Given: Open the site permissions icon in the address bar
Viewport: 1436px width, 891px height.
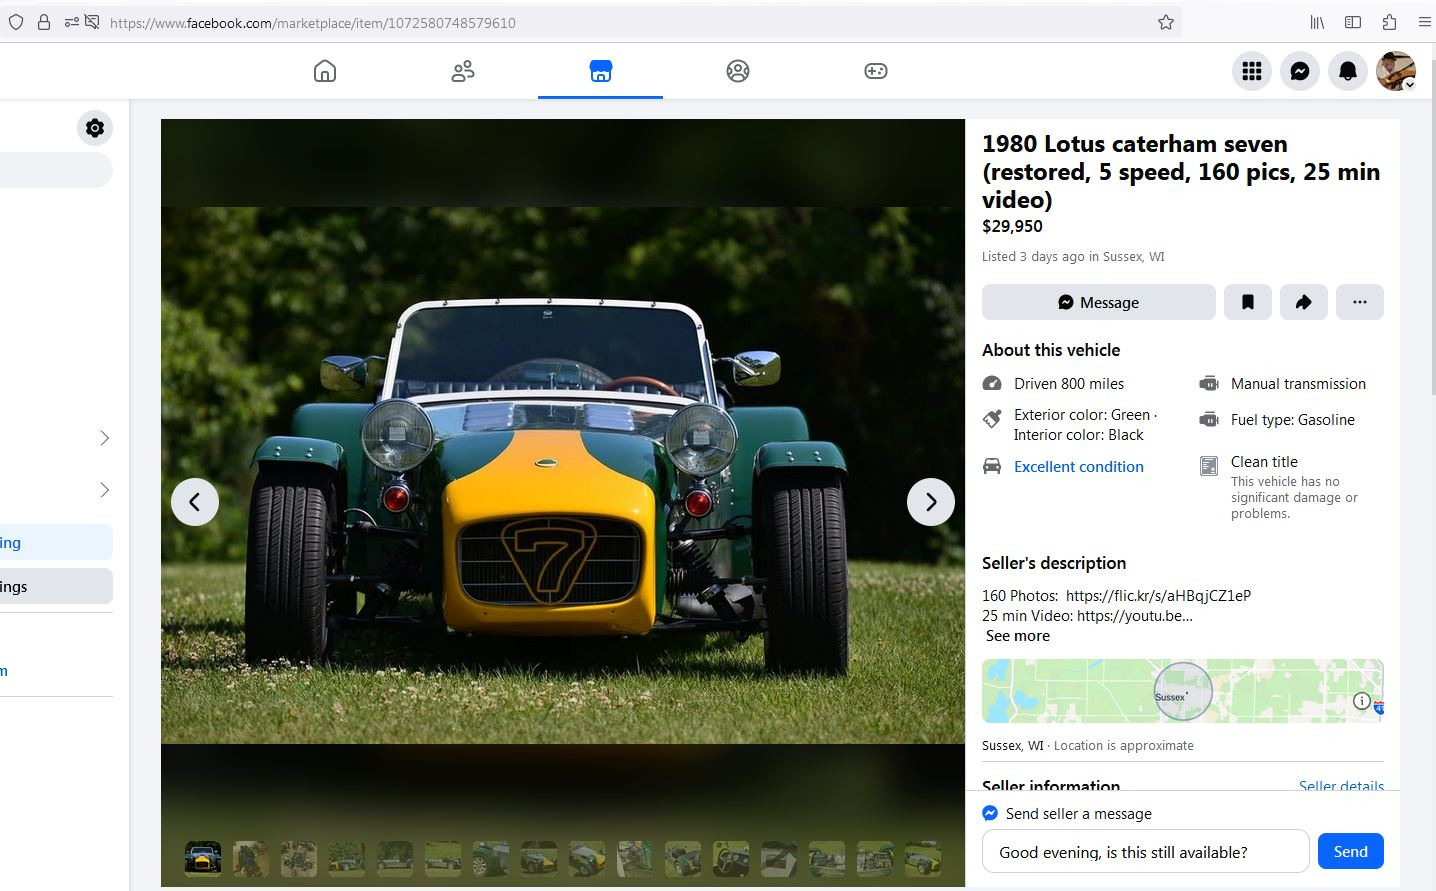Looking at the screenshot, I should point(72,22).
